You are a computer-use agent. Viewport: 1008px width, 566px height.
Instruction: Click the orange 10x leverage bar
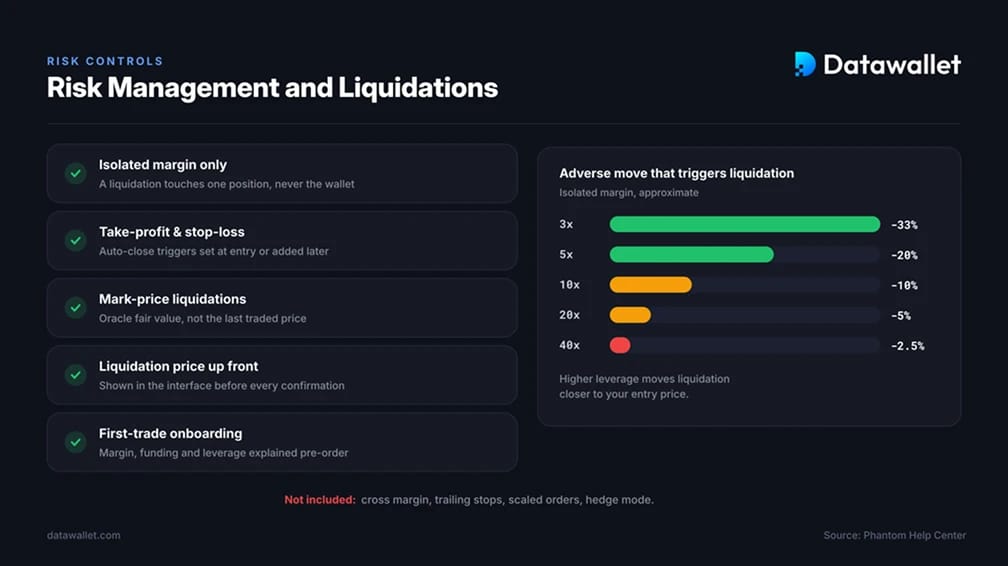[x=651, y=284]
